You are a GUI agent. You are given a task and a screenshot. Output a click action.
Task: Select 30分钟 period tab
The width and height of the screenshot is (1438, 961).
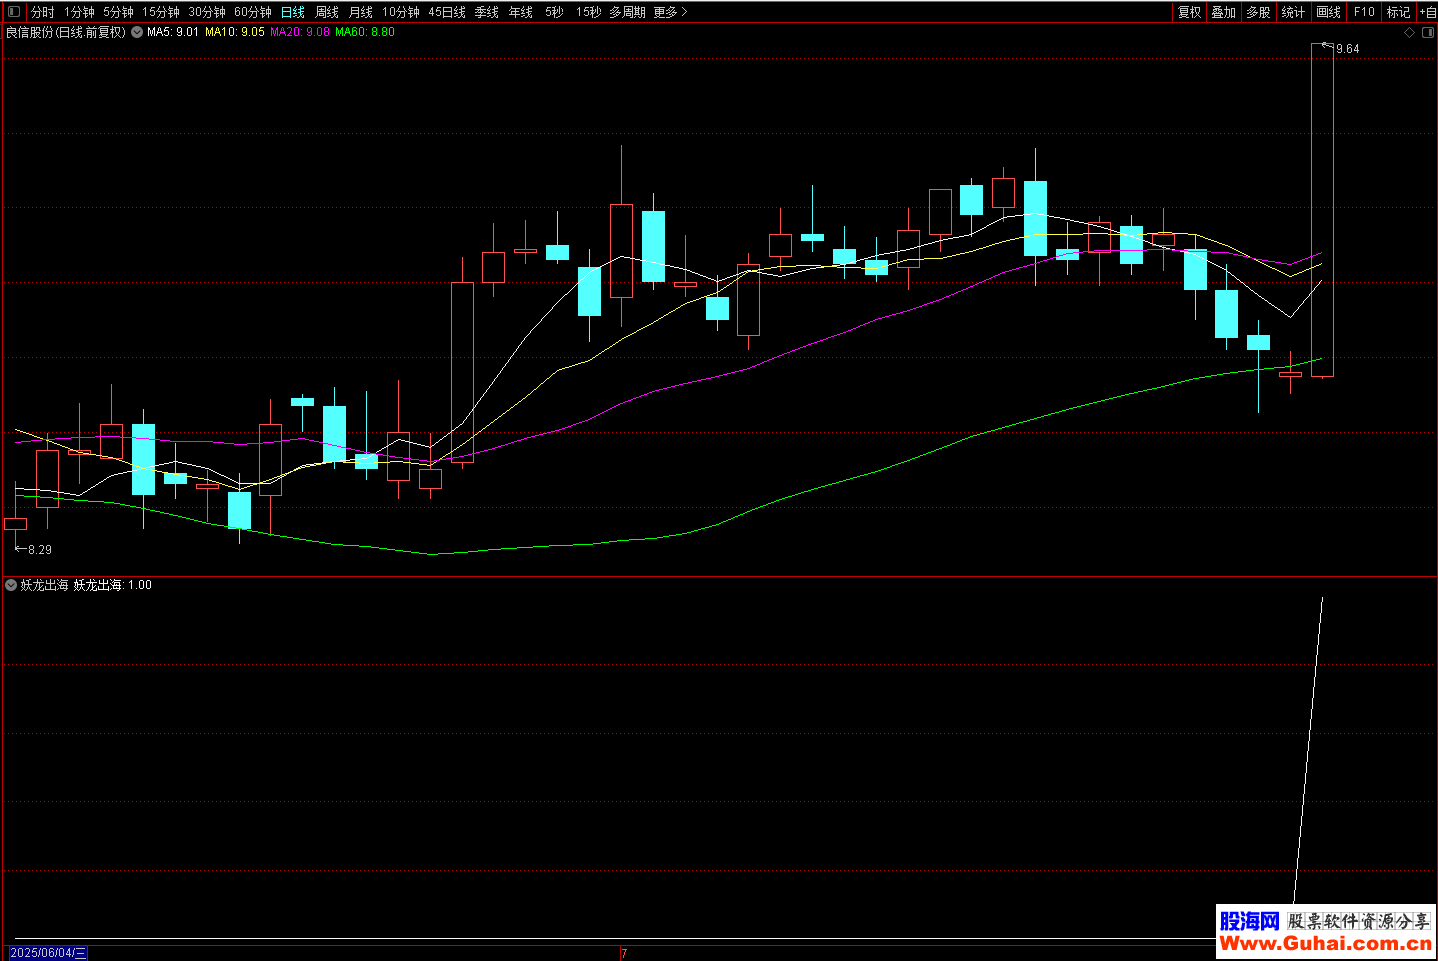coord(207,12)
